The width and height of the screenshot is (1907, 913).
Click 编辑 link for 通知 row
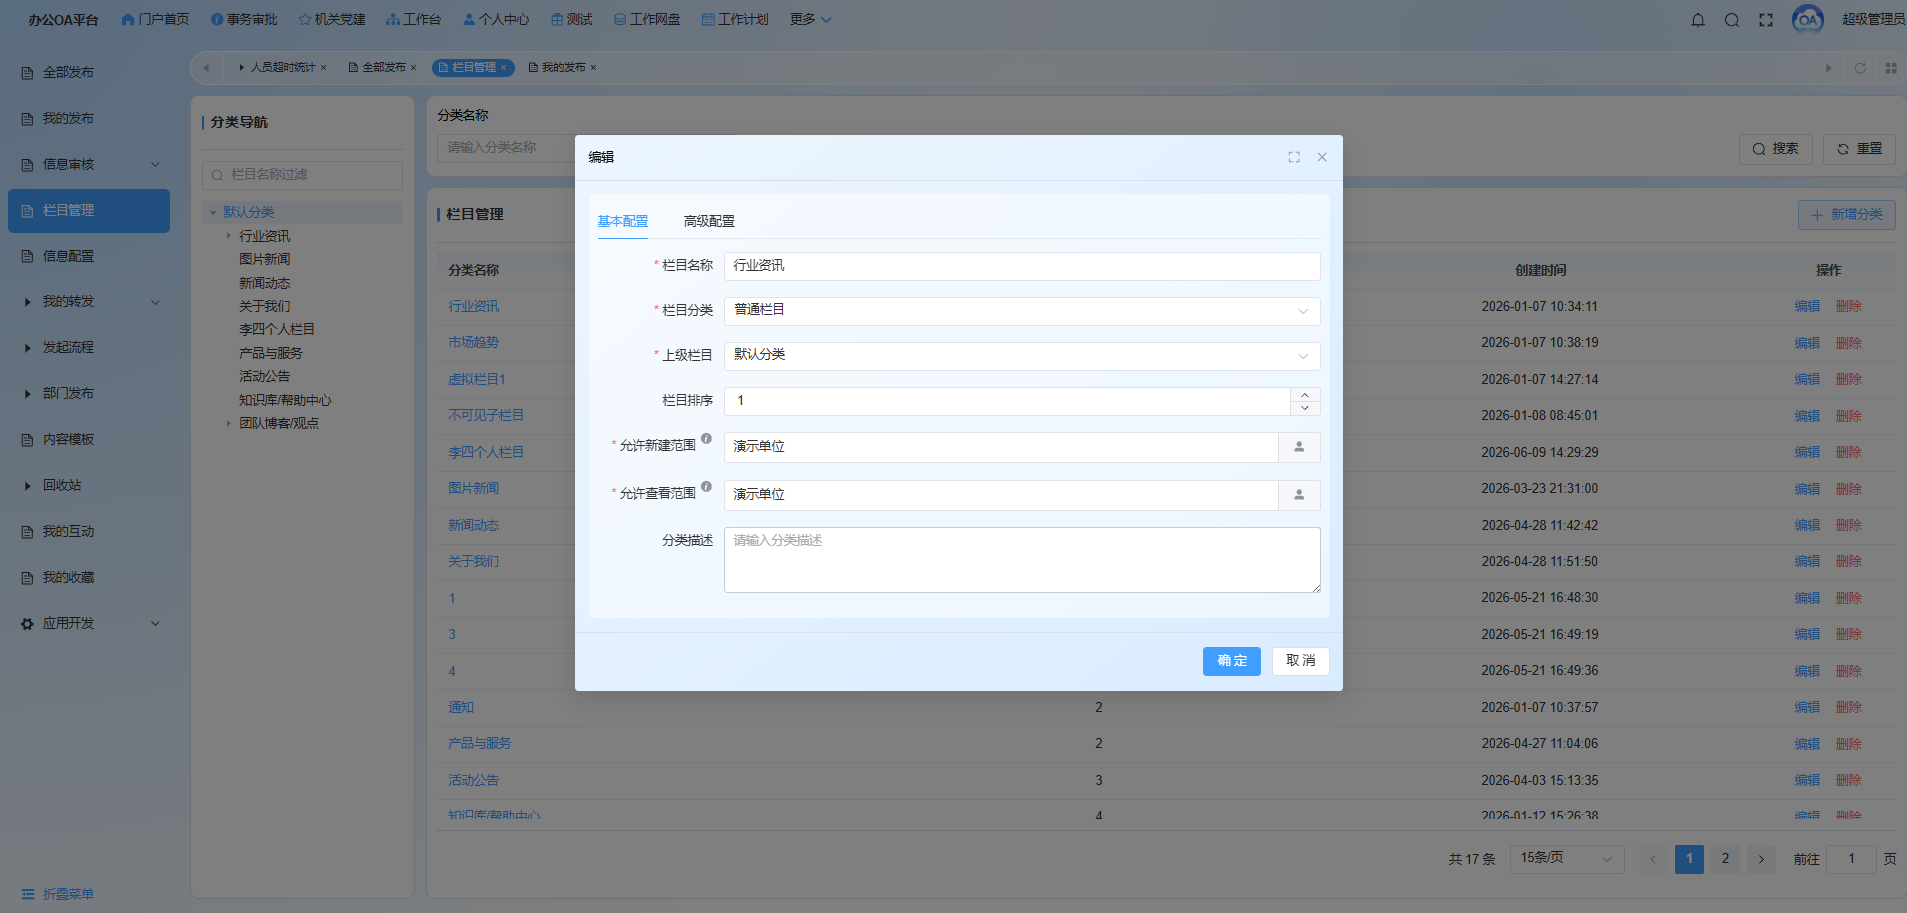tap(1807, 708)
